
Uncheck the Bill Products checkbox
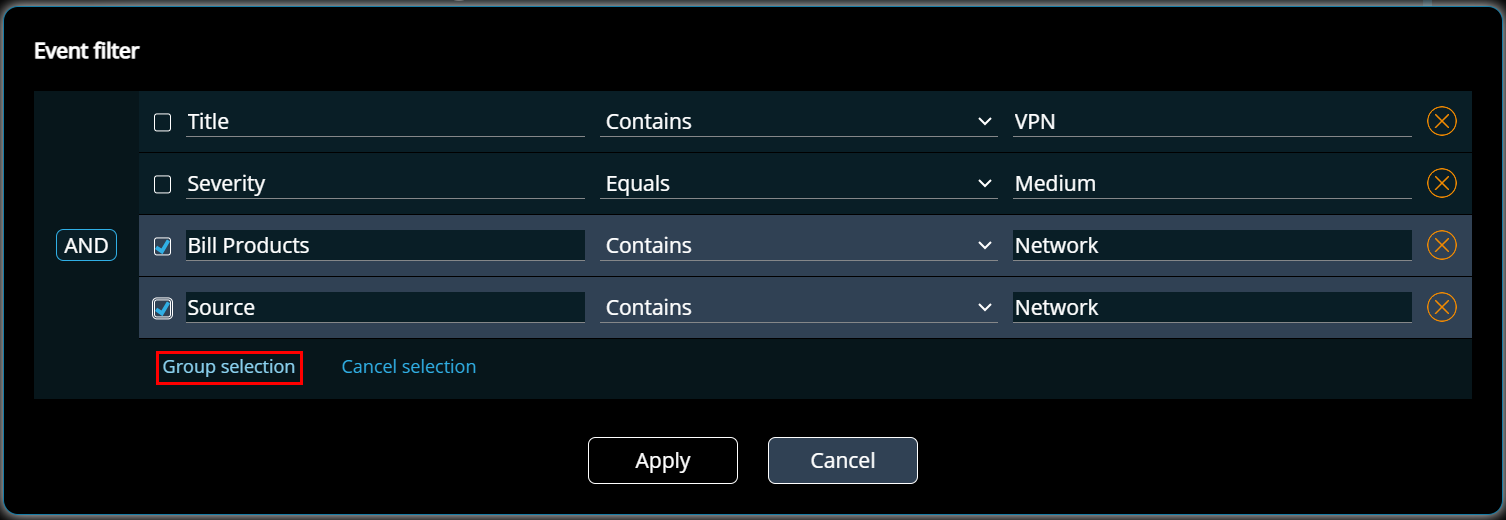point(162,247)
